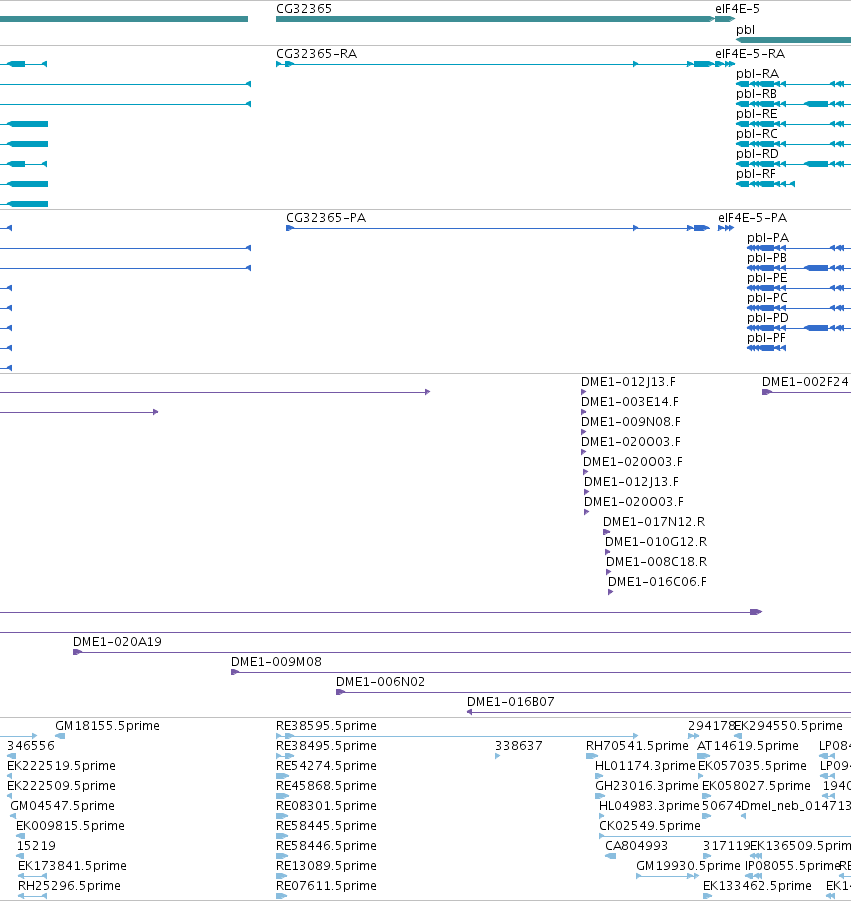851x901 pixels.
Task: Select the AT14619.5prime EST label
Action: [748, 746]
